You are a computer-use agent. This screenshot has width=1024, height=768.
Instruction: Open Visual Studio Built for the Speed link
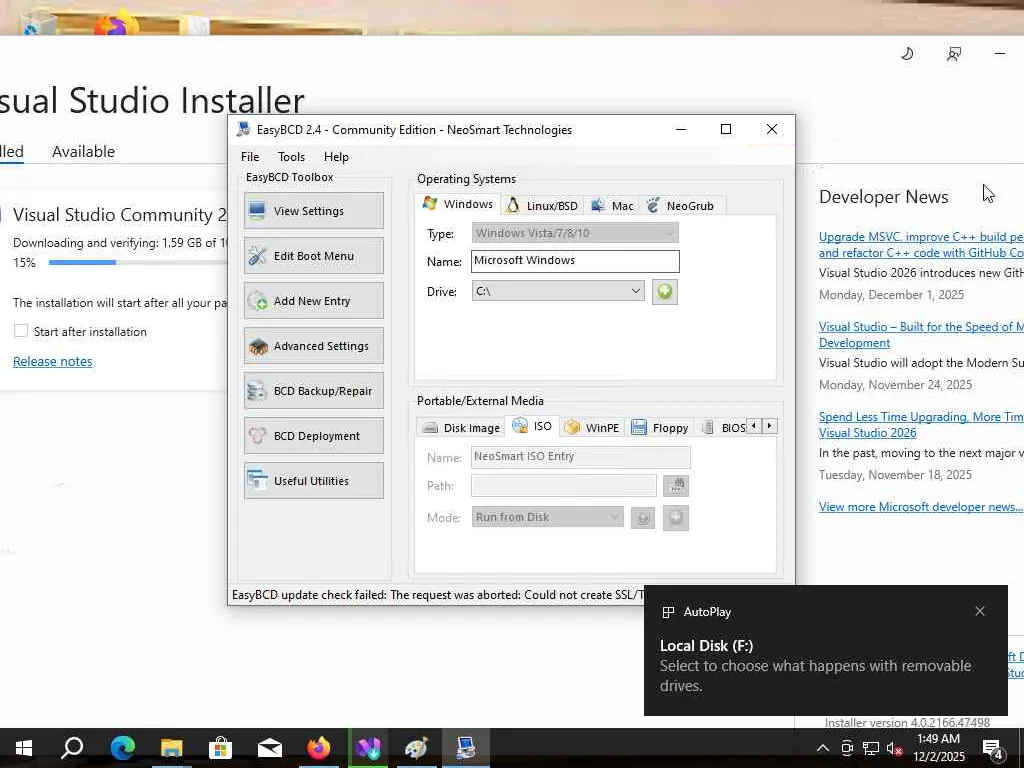tap(921, 335)
